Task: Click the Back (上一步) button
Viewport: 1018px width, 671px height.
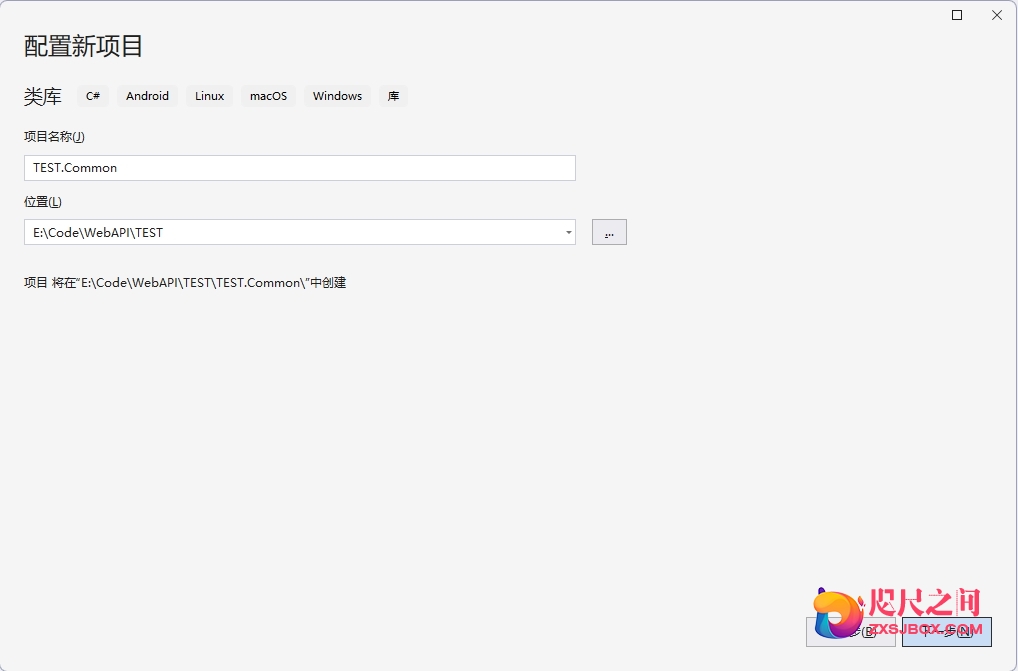Action: [x=850, y=631]
